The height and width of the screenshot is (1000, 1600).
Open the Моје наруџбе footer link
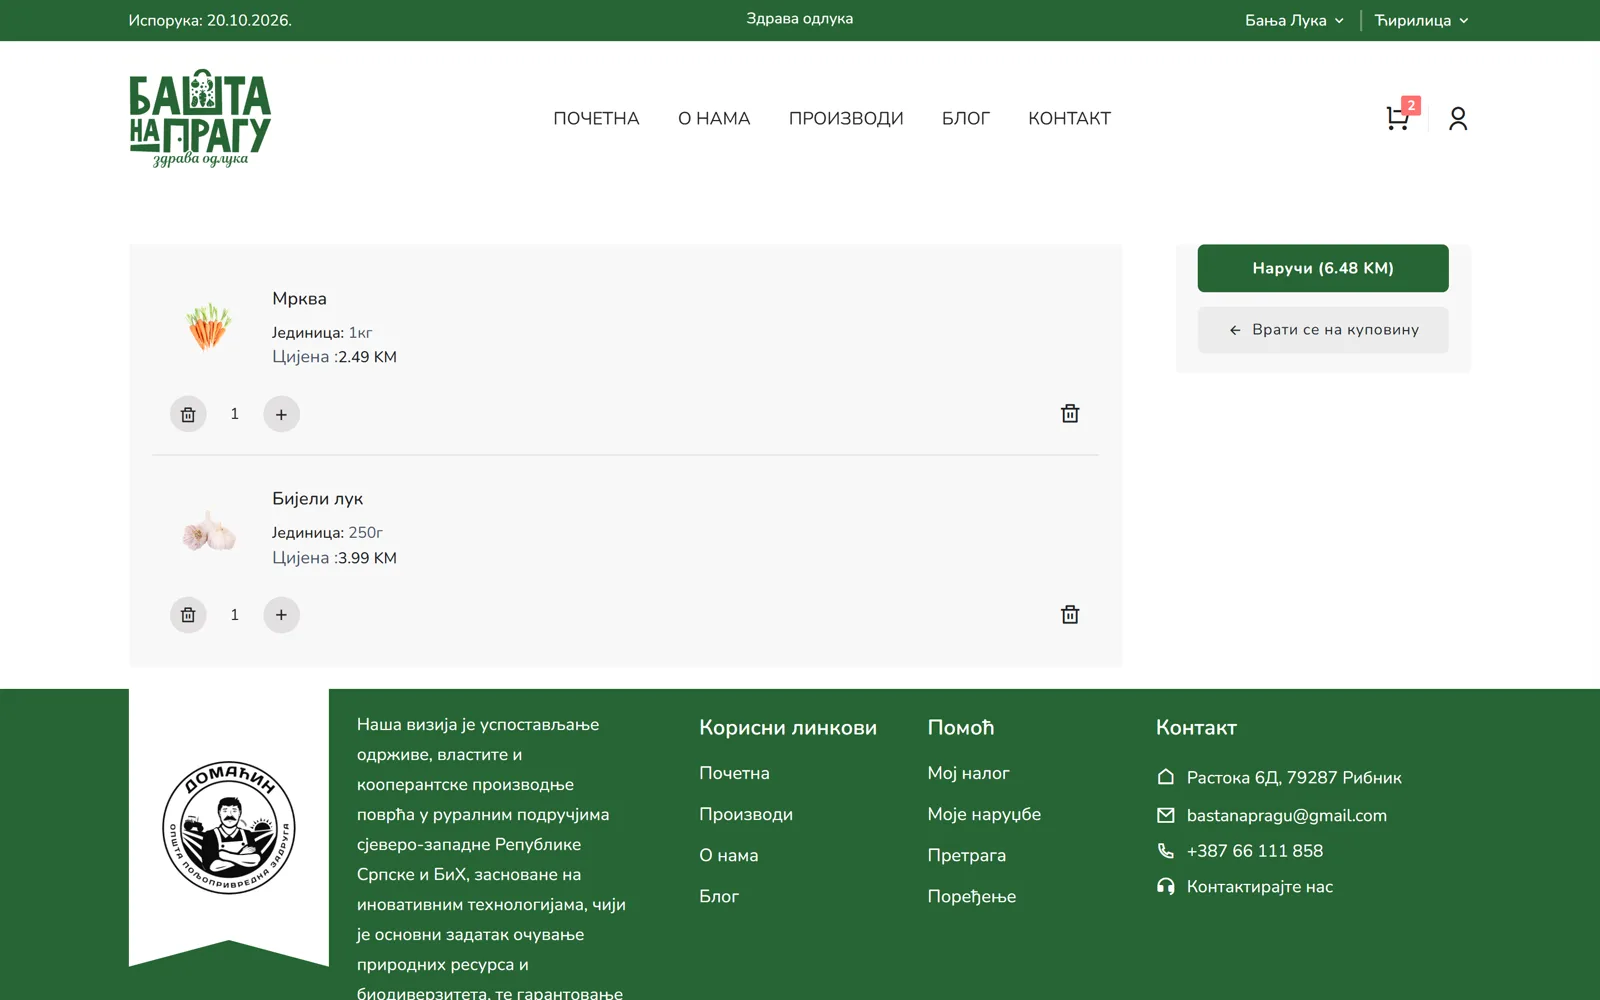click(x=984, y=814)
